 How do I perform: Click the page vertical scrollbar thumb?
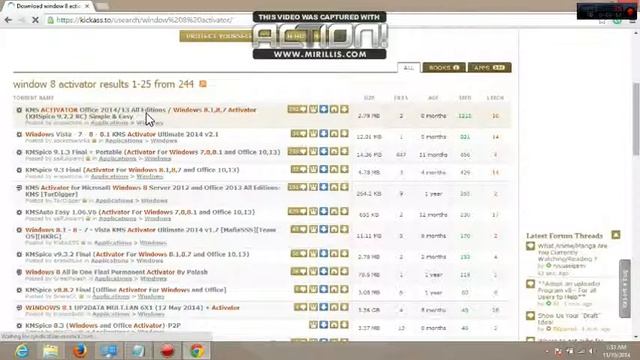[636, 118]
